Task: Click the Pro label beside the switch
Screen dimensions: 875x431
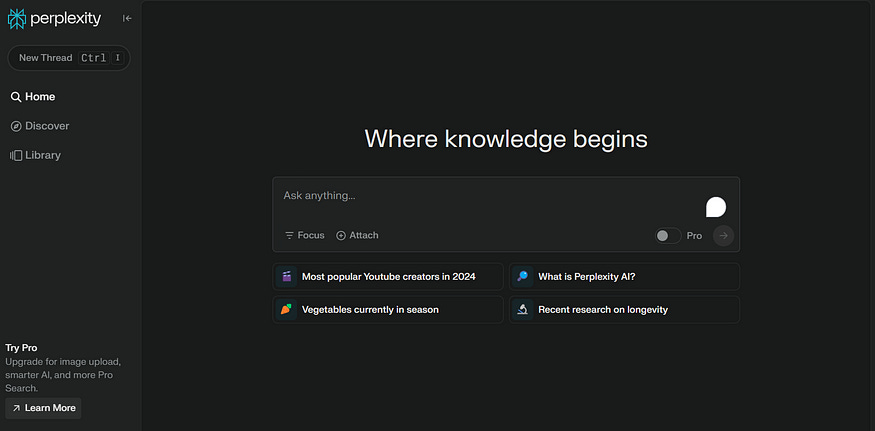Action: [x=694, y=236]
